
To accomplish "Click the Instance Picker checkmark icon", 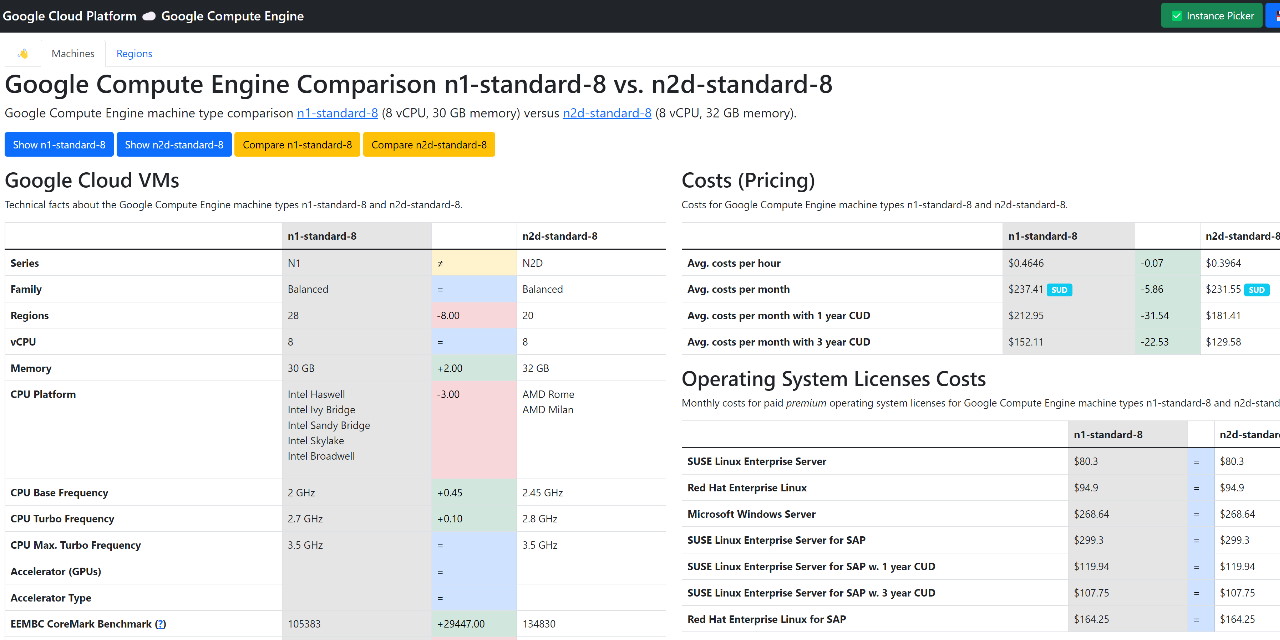I will (x=1176, y=16).
